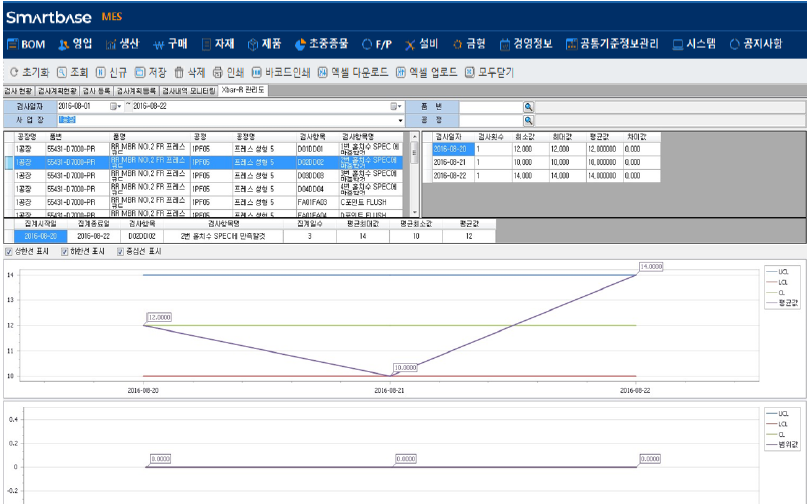Click 엑셀 다운로드 to export Excel
The image size is (807, 504).
(x=353, y=73)
